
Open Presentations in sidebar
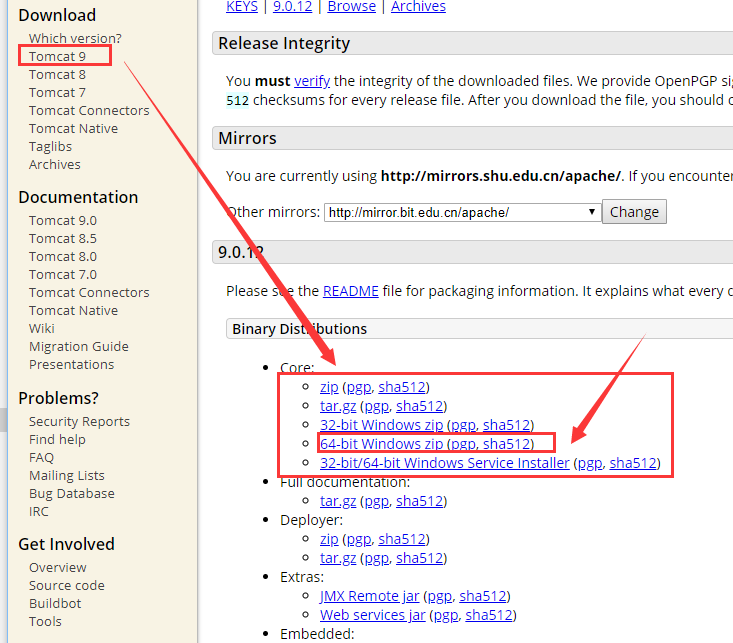click(x=71, y=364)
